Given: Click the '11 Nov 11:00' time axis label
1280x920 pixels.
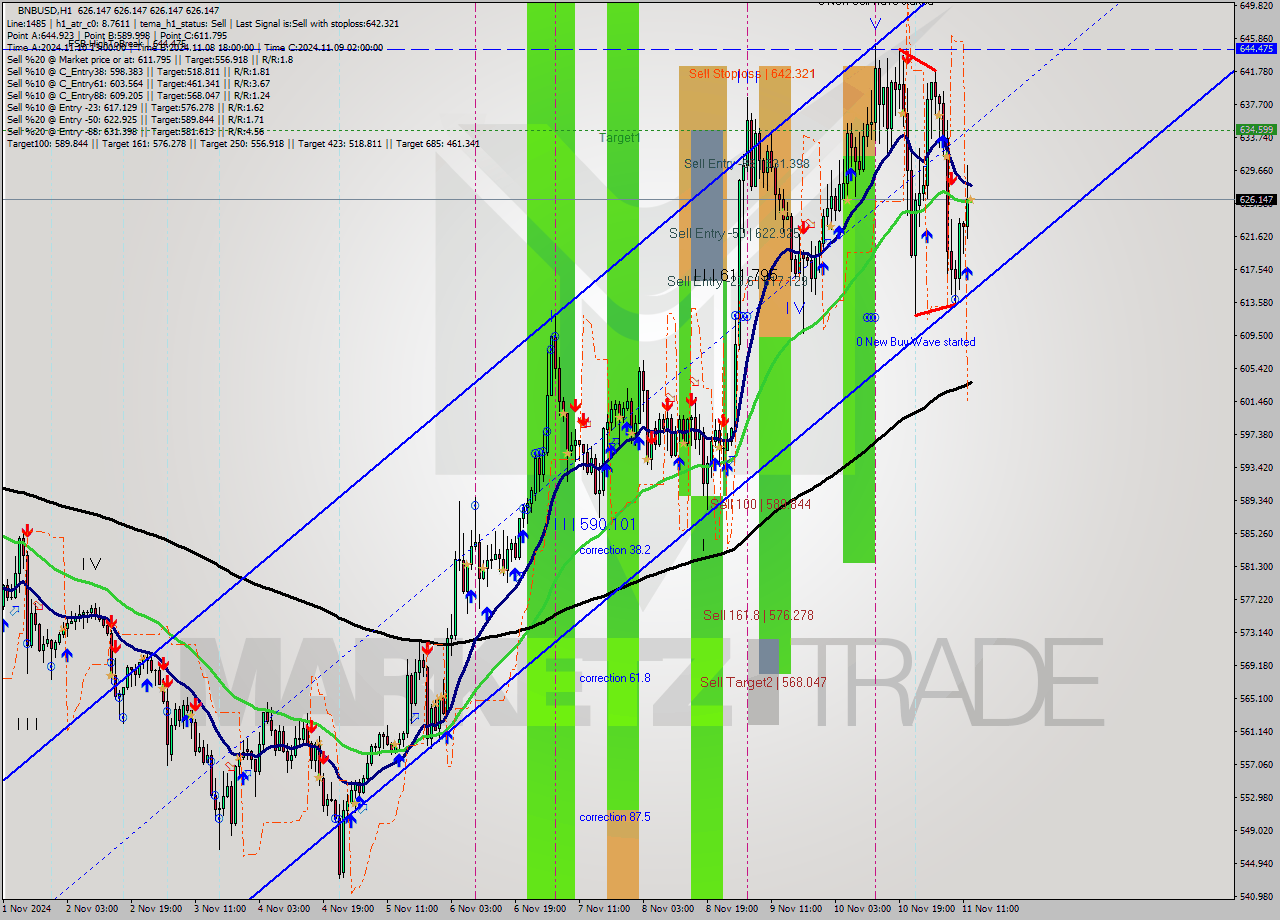Looking at the screenshot, I should (x=990, y=910).
